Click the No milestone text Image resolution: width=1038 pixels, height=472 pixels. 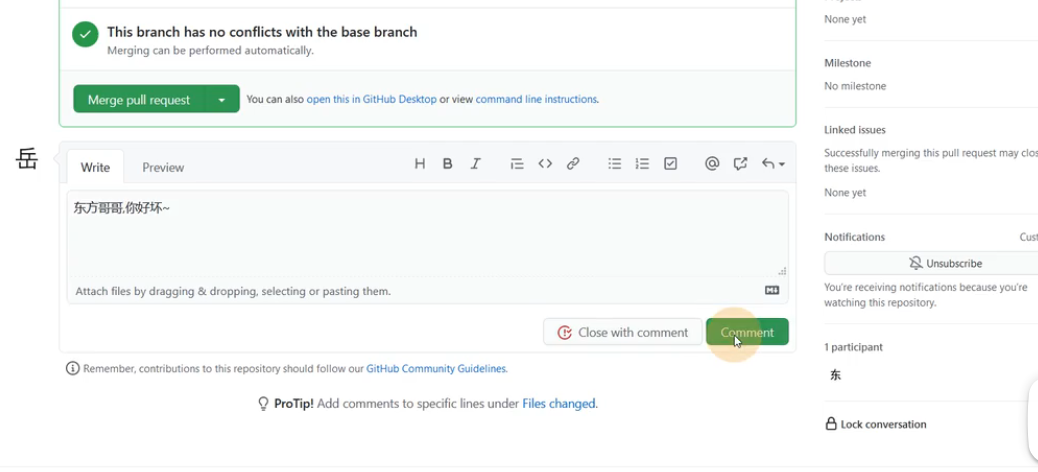[855, 86]
